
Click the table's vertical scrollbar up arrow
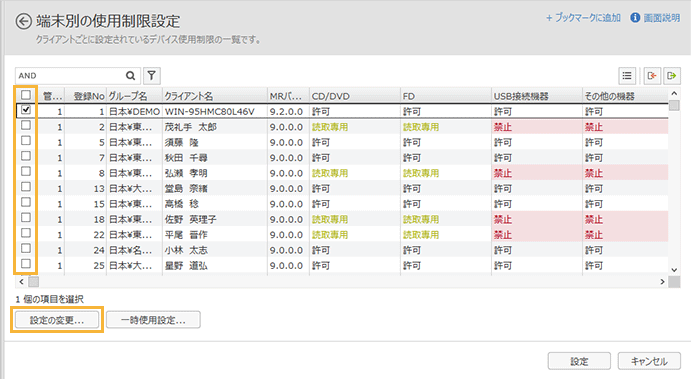674,93
